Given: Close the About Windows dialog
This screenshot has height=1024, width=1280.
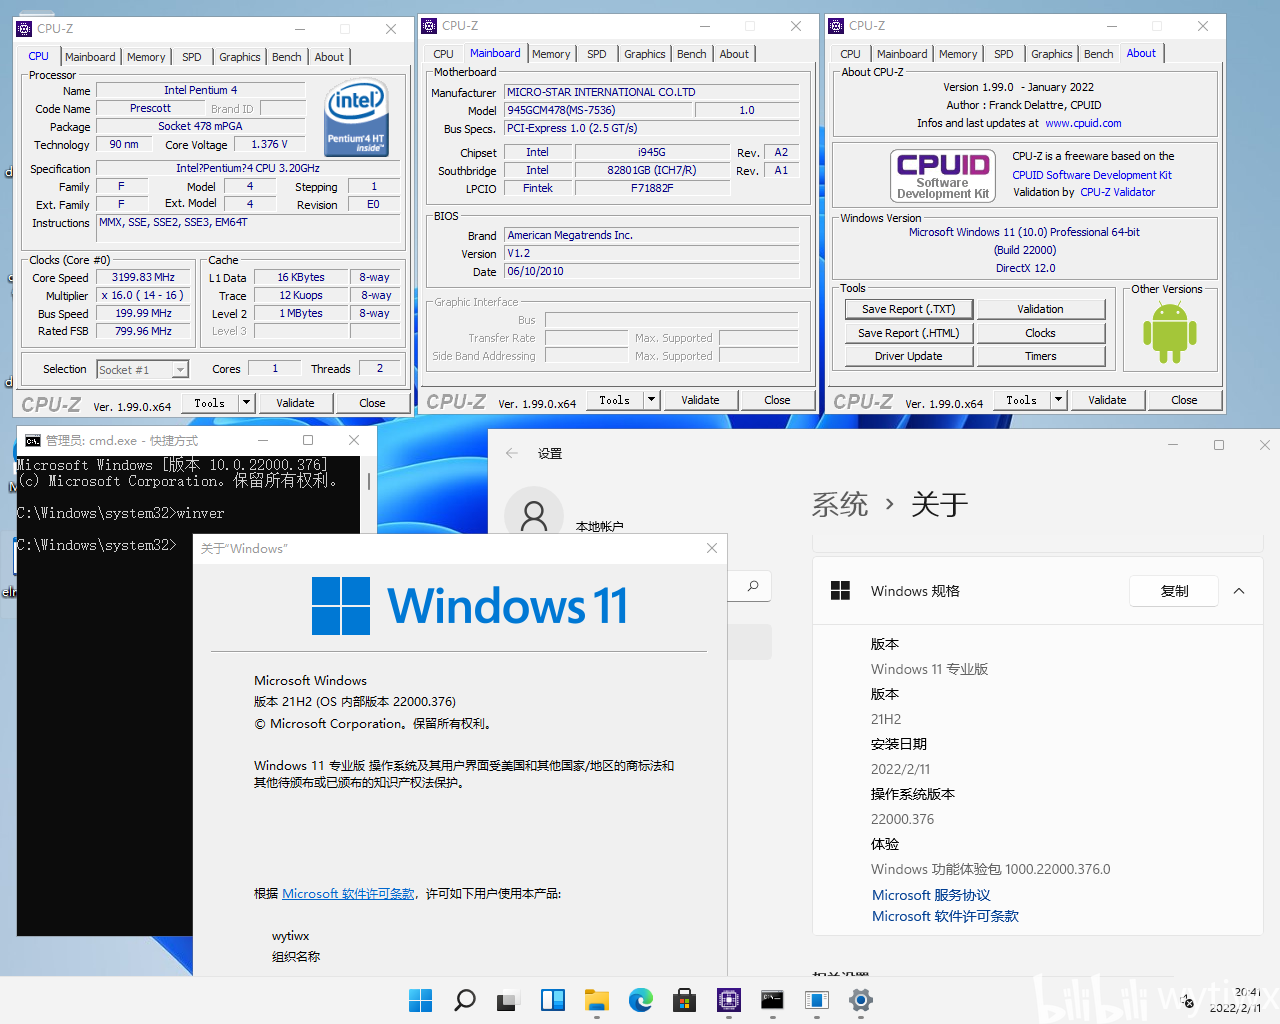Looking at the screenshot, I should point(712,548).
